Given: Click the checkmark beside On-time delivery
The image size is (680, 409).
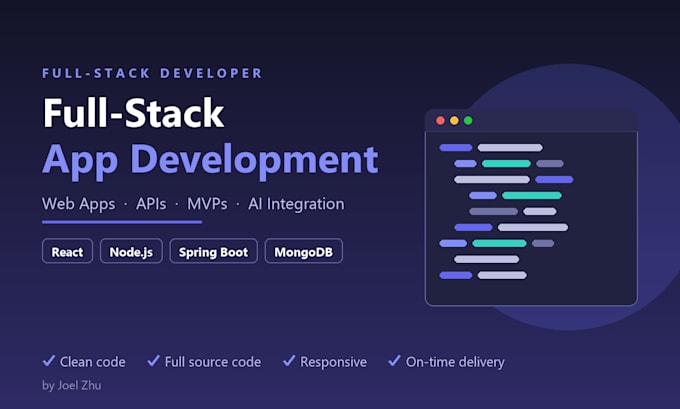Looking at the screenshot, I should click(x=394, y=361).
